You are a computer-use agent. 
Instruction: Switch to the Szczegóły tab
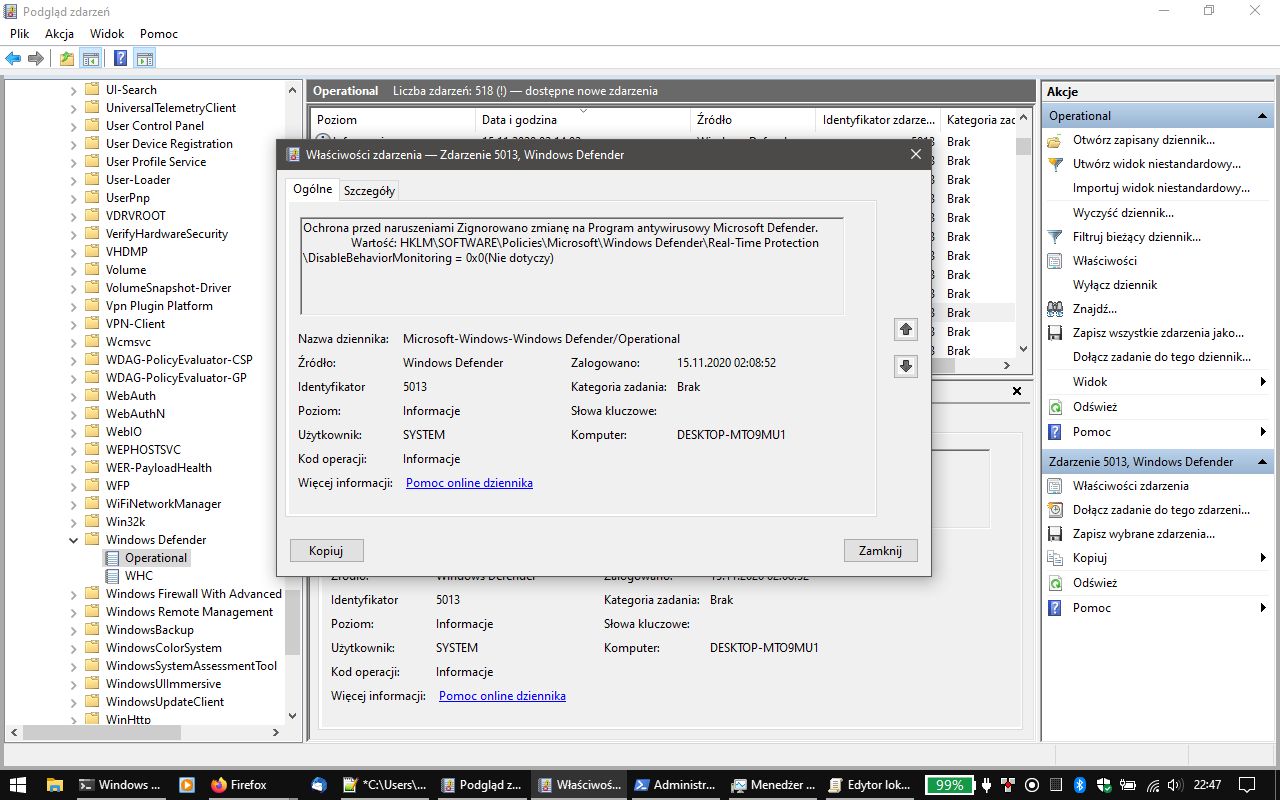tap(369, 190)
